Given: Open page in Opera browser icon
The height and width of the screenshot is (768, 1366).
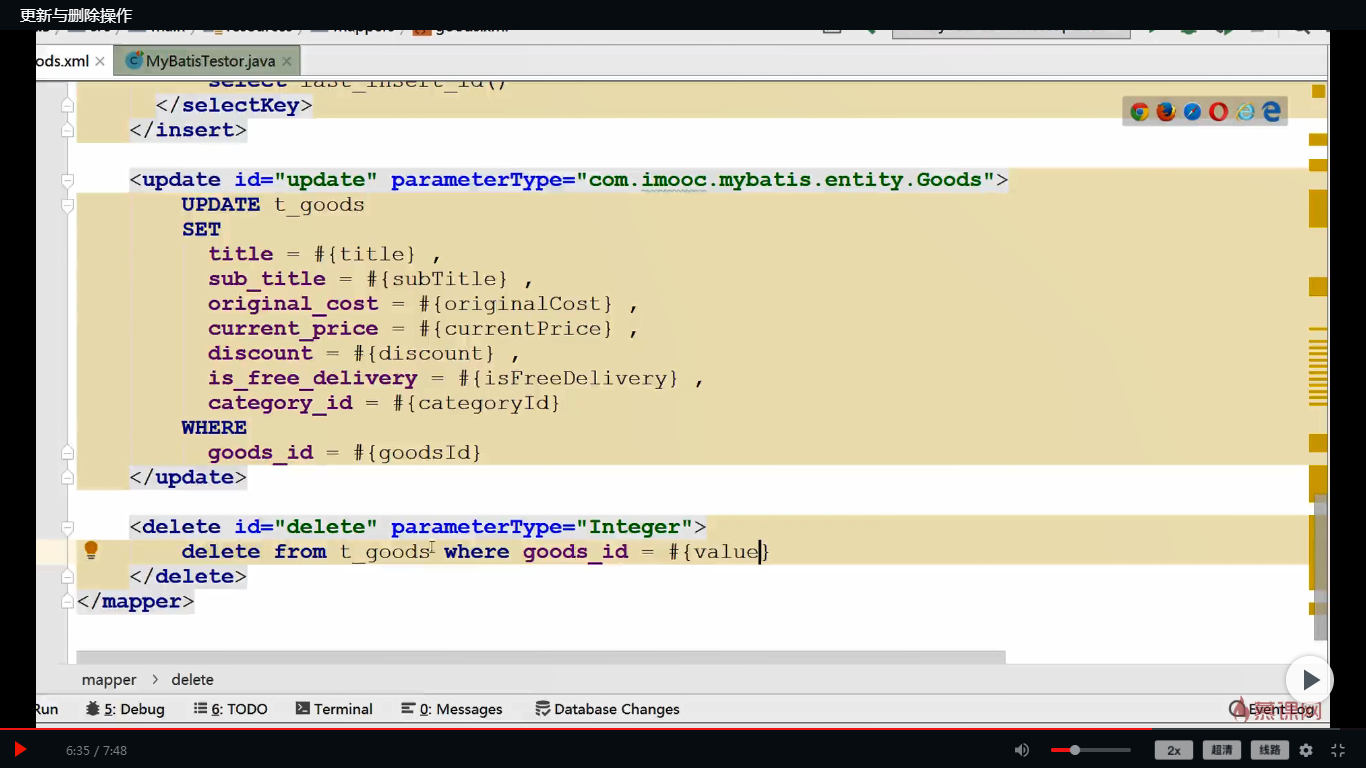Looking at the screenshot, I should [1218, 112].
